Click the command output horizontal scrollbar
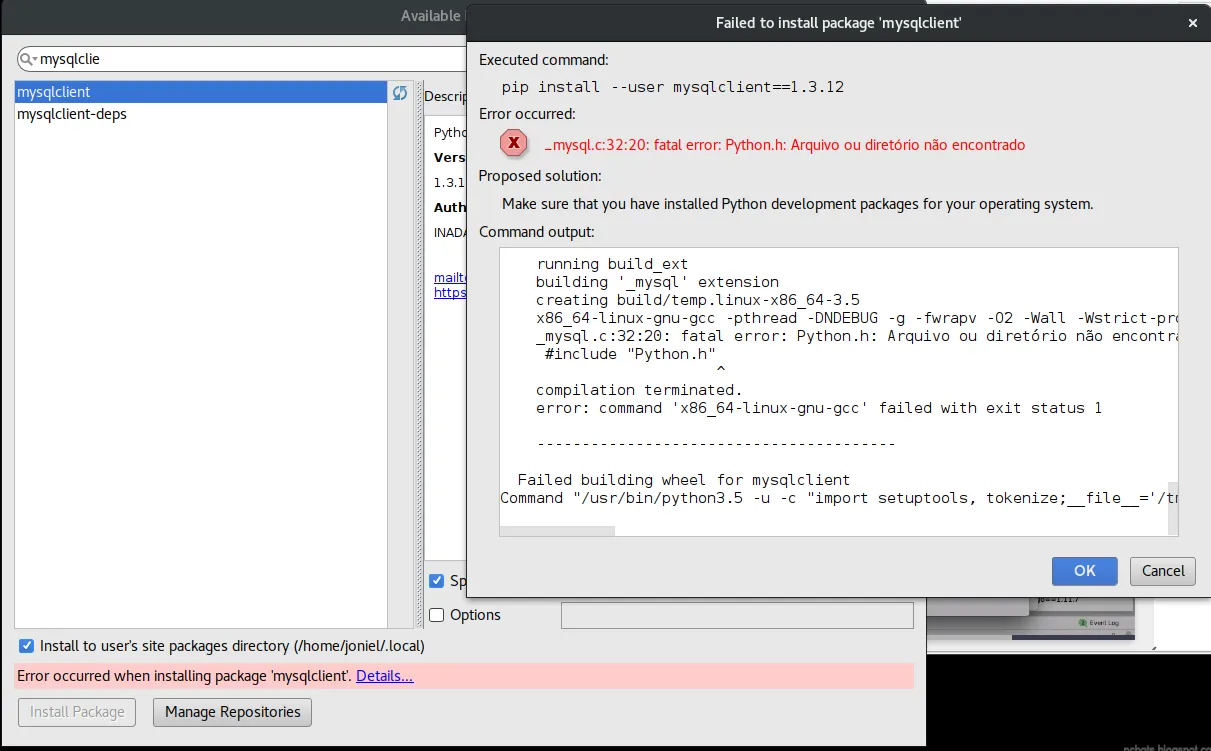1211x751 pixels. click(557, 531)
